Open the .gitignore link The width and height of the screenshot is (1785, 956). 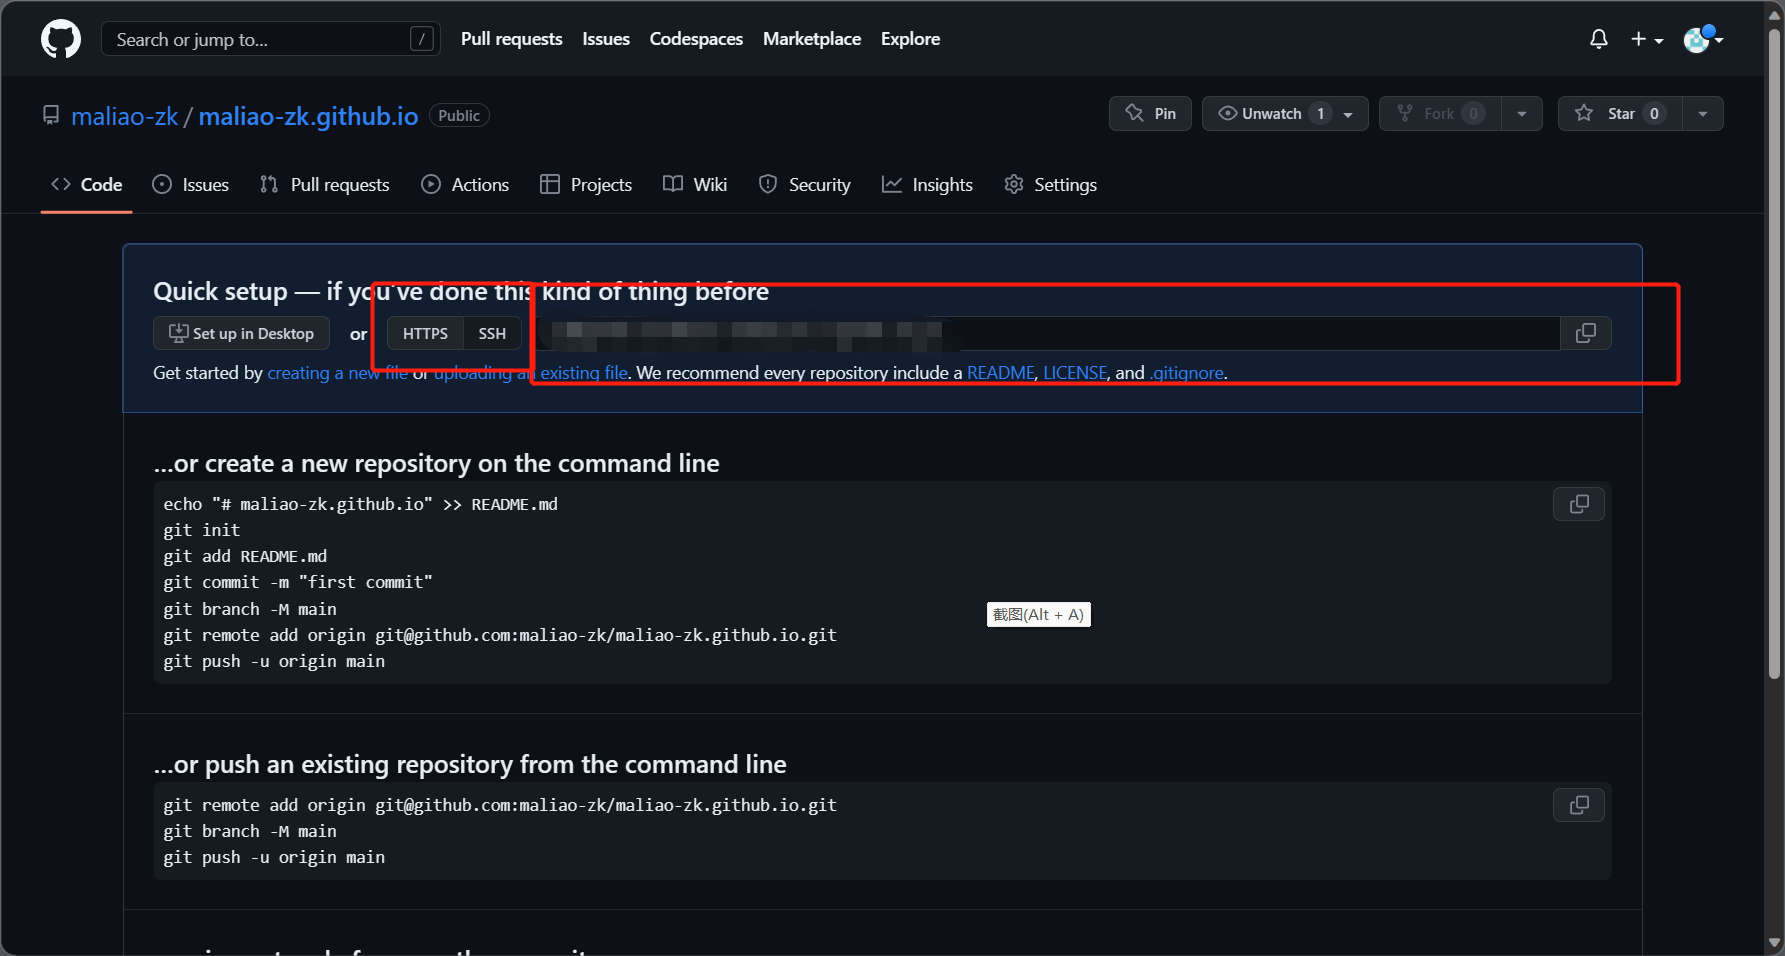[x=1187, y=373]
